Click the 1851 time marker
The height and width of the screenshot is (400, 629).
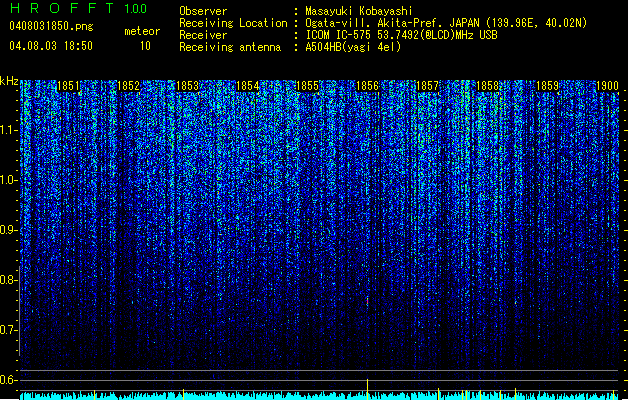[69, 86]
